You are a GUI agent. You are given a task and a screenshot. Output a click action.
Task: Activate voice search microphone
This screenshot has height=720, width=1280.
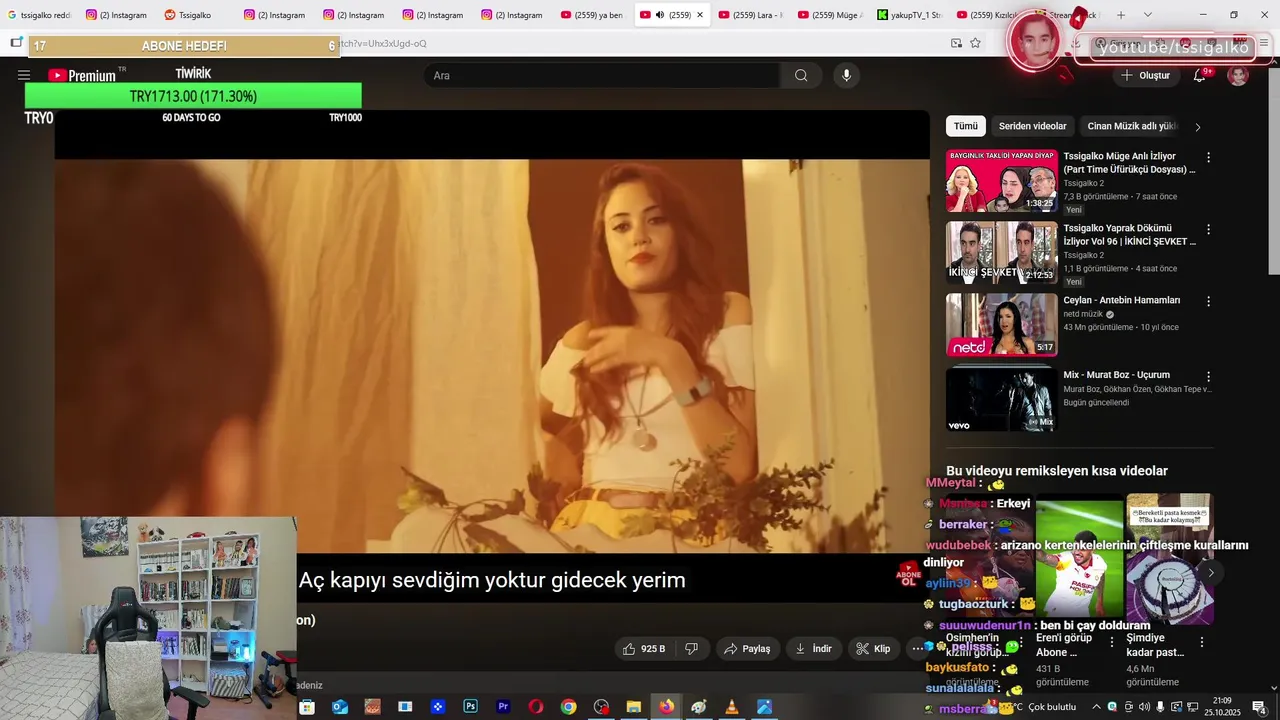(x=846, y=75)
